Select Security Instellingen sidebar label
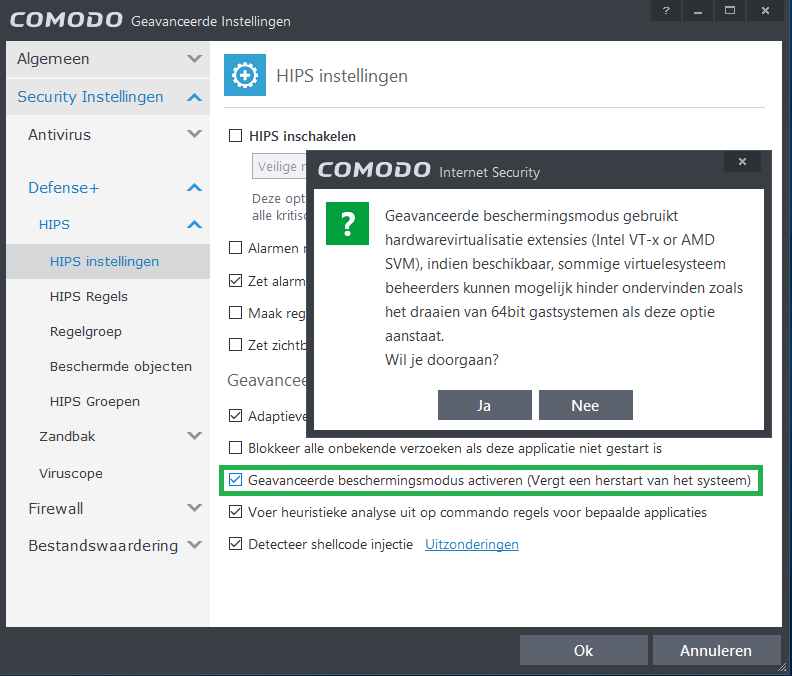792x676 pixels. pos(90,97)
